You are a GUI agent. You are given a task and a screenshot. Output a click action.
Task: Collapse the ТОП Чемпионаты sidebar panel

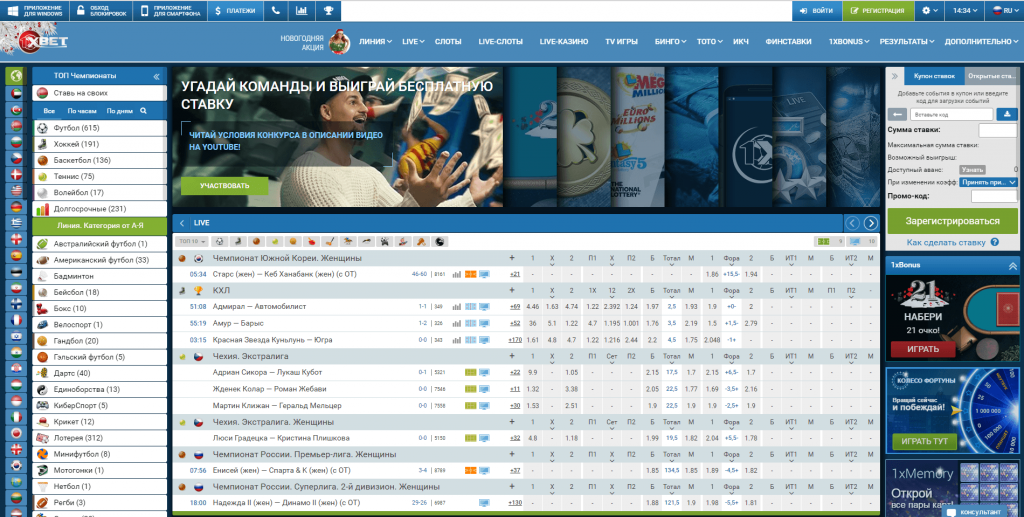[156, 76]
